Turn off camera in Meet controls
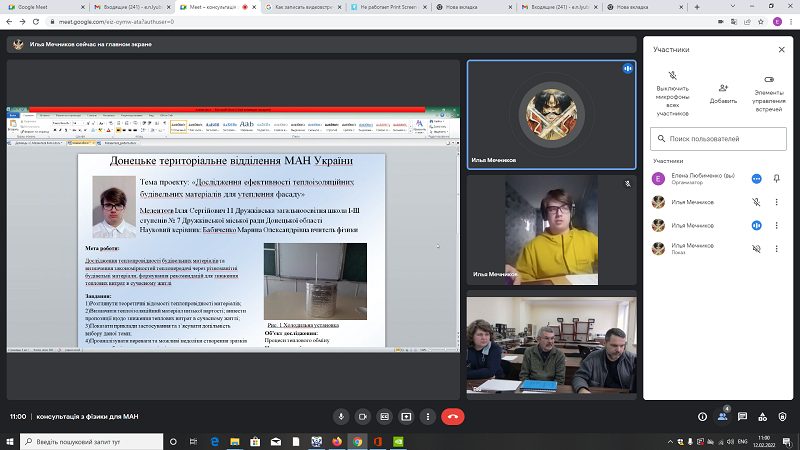The width and height of the screenshot is (800, 450). (363, 417)
